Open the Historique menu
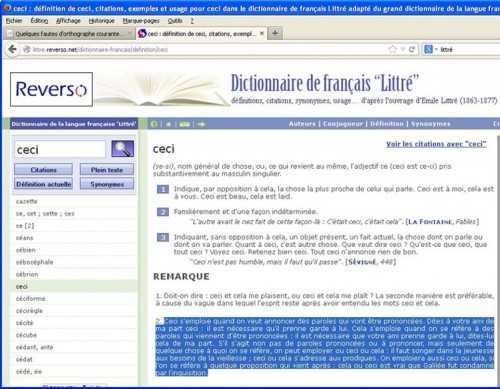Screen dimensions: 500x389 101,21
